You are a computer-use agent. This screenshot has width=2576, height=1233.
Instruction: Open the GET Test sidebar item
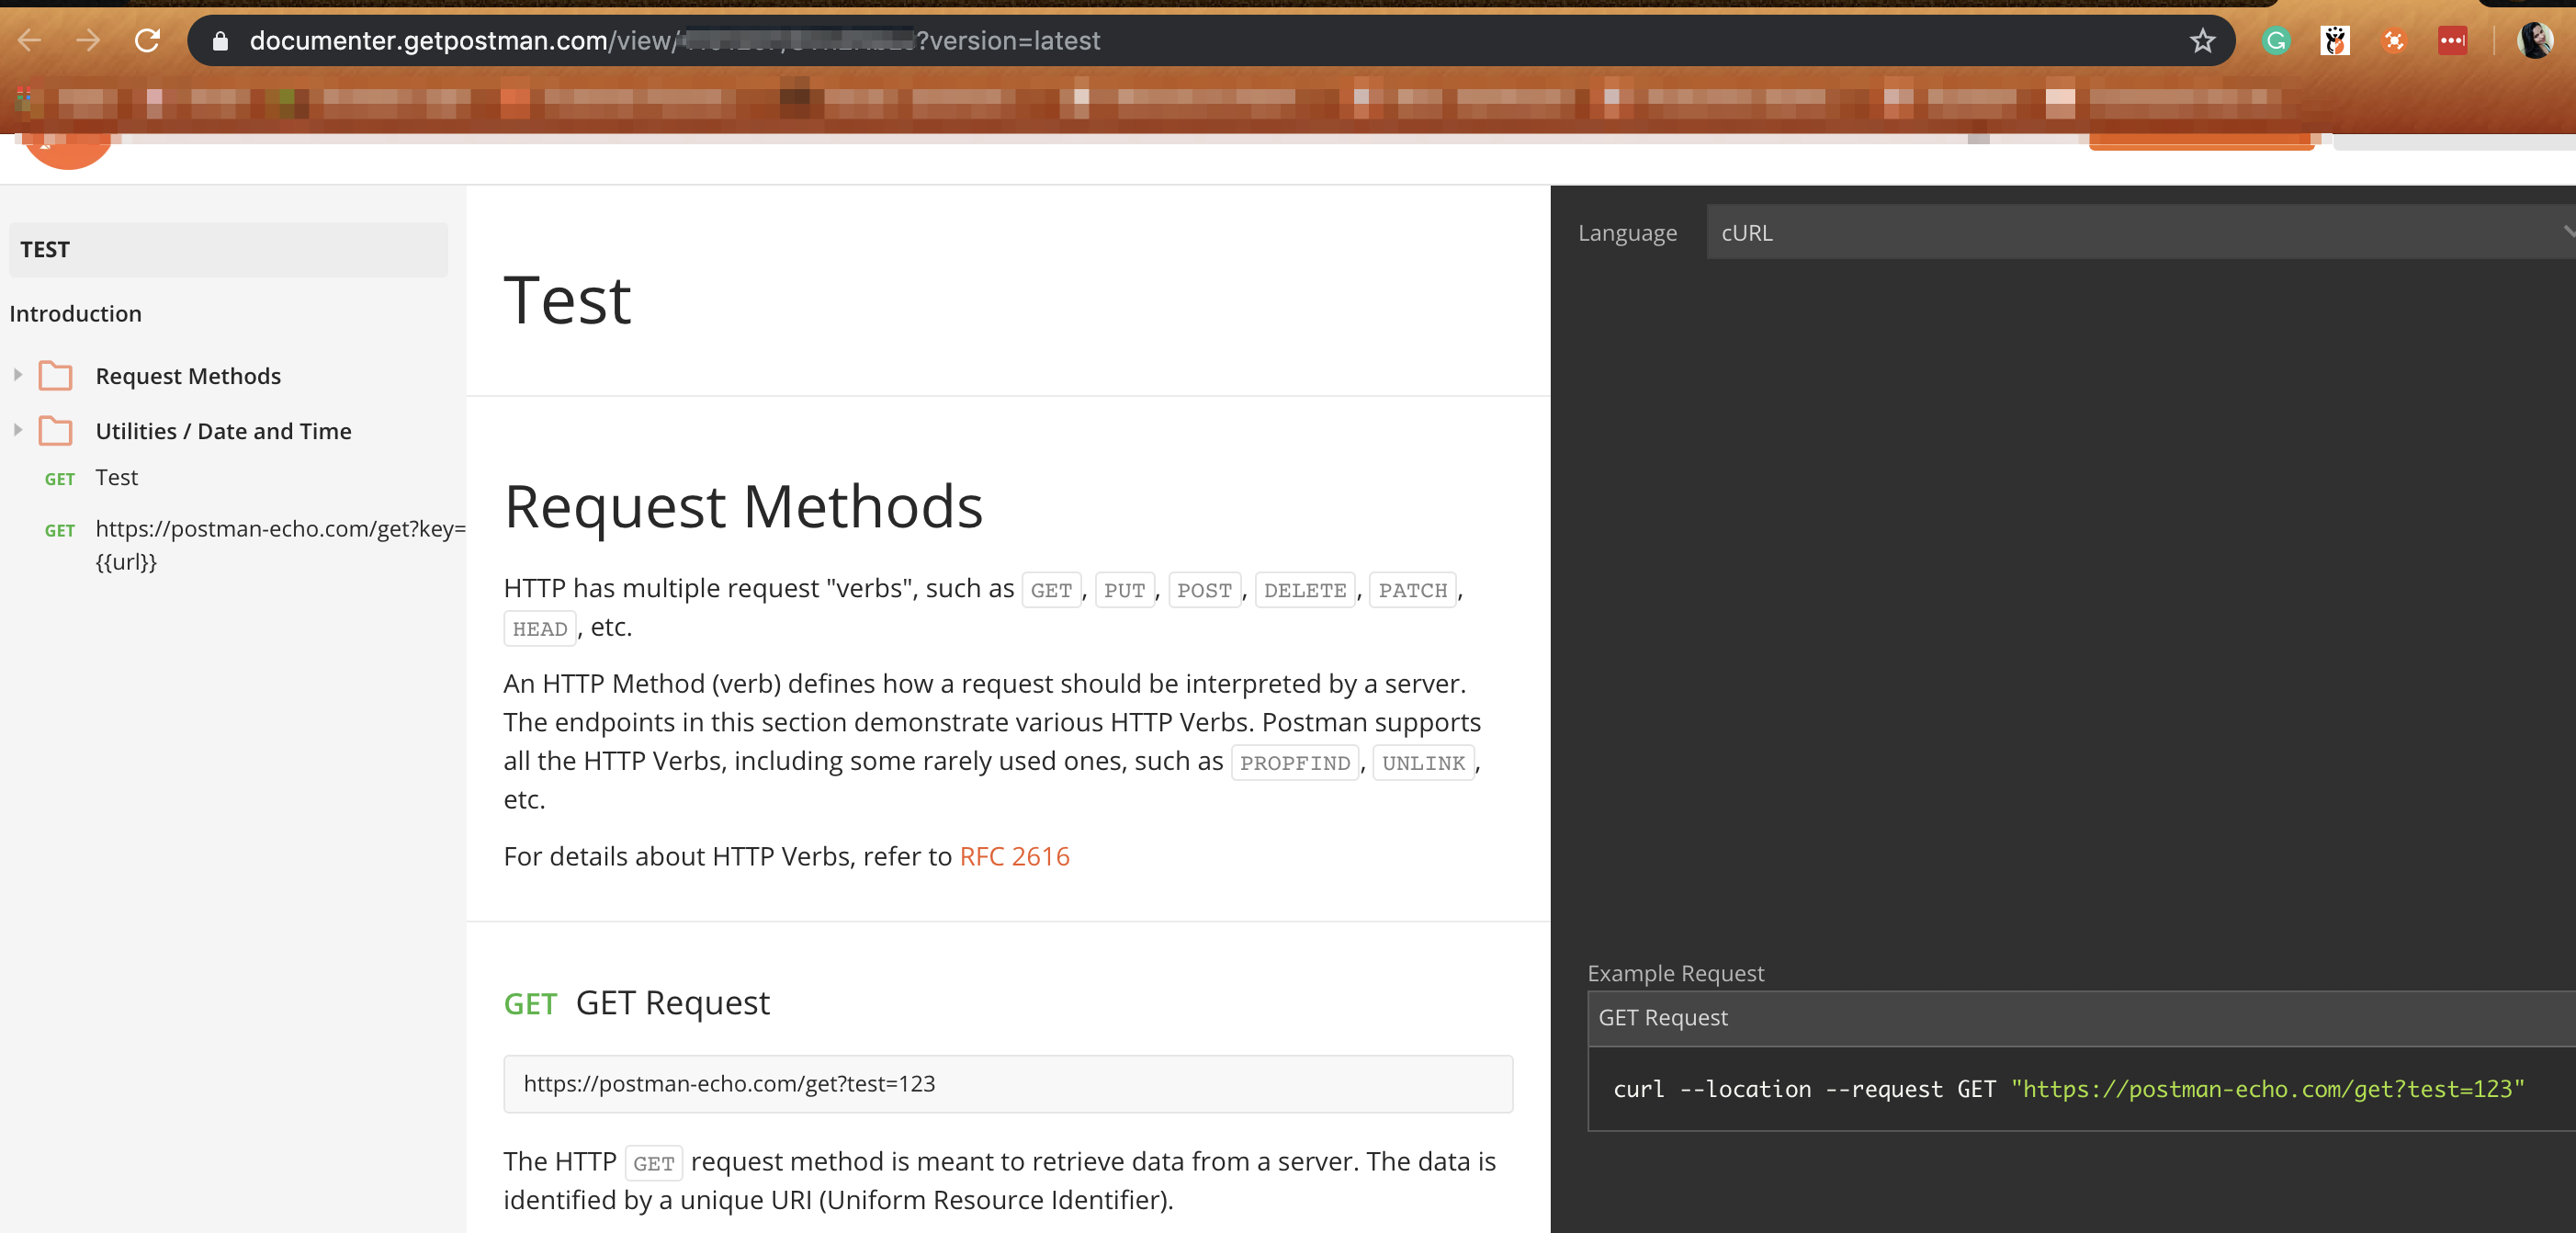(116, 478)
